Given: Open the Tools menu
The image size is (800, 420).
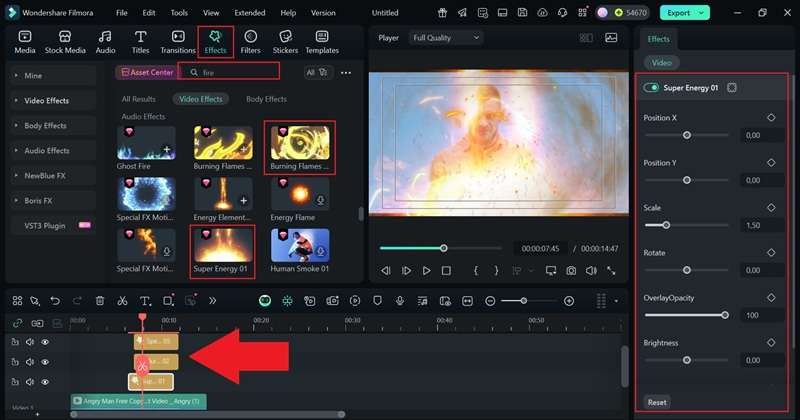Looking at the screenshot, I should pyautogui.click(x=179, y=13).
